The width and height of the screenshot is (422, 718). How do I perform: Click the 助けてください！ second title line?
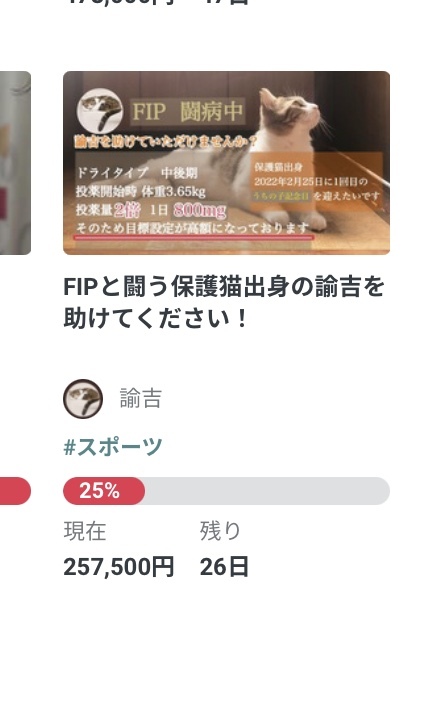156,318
